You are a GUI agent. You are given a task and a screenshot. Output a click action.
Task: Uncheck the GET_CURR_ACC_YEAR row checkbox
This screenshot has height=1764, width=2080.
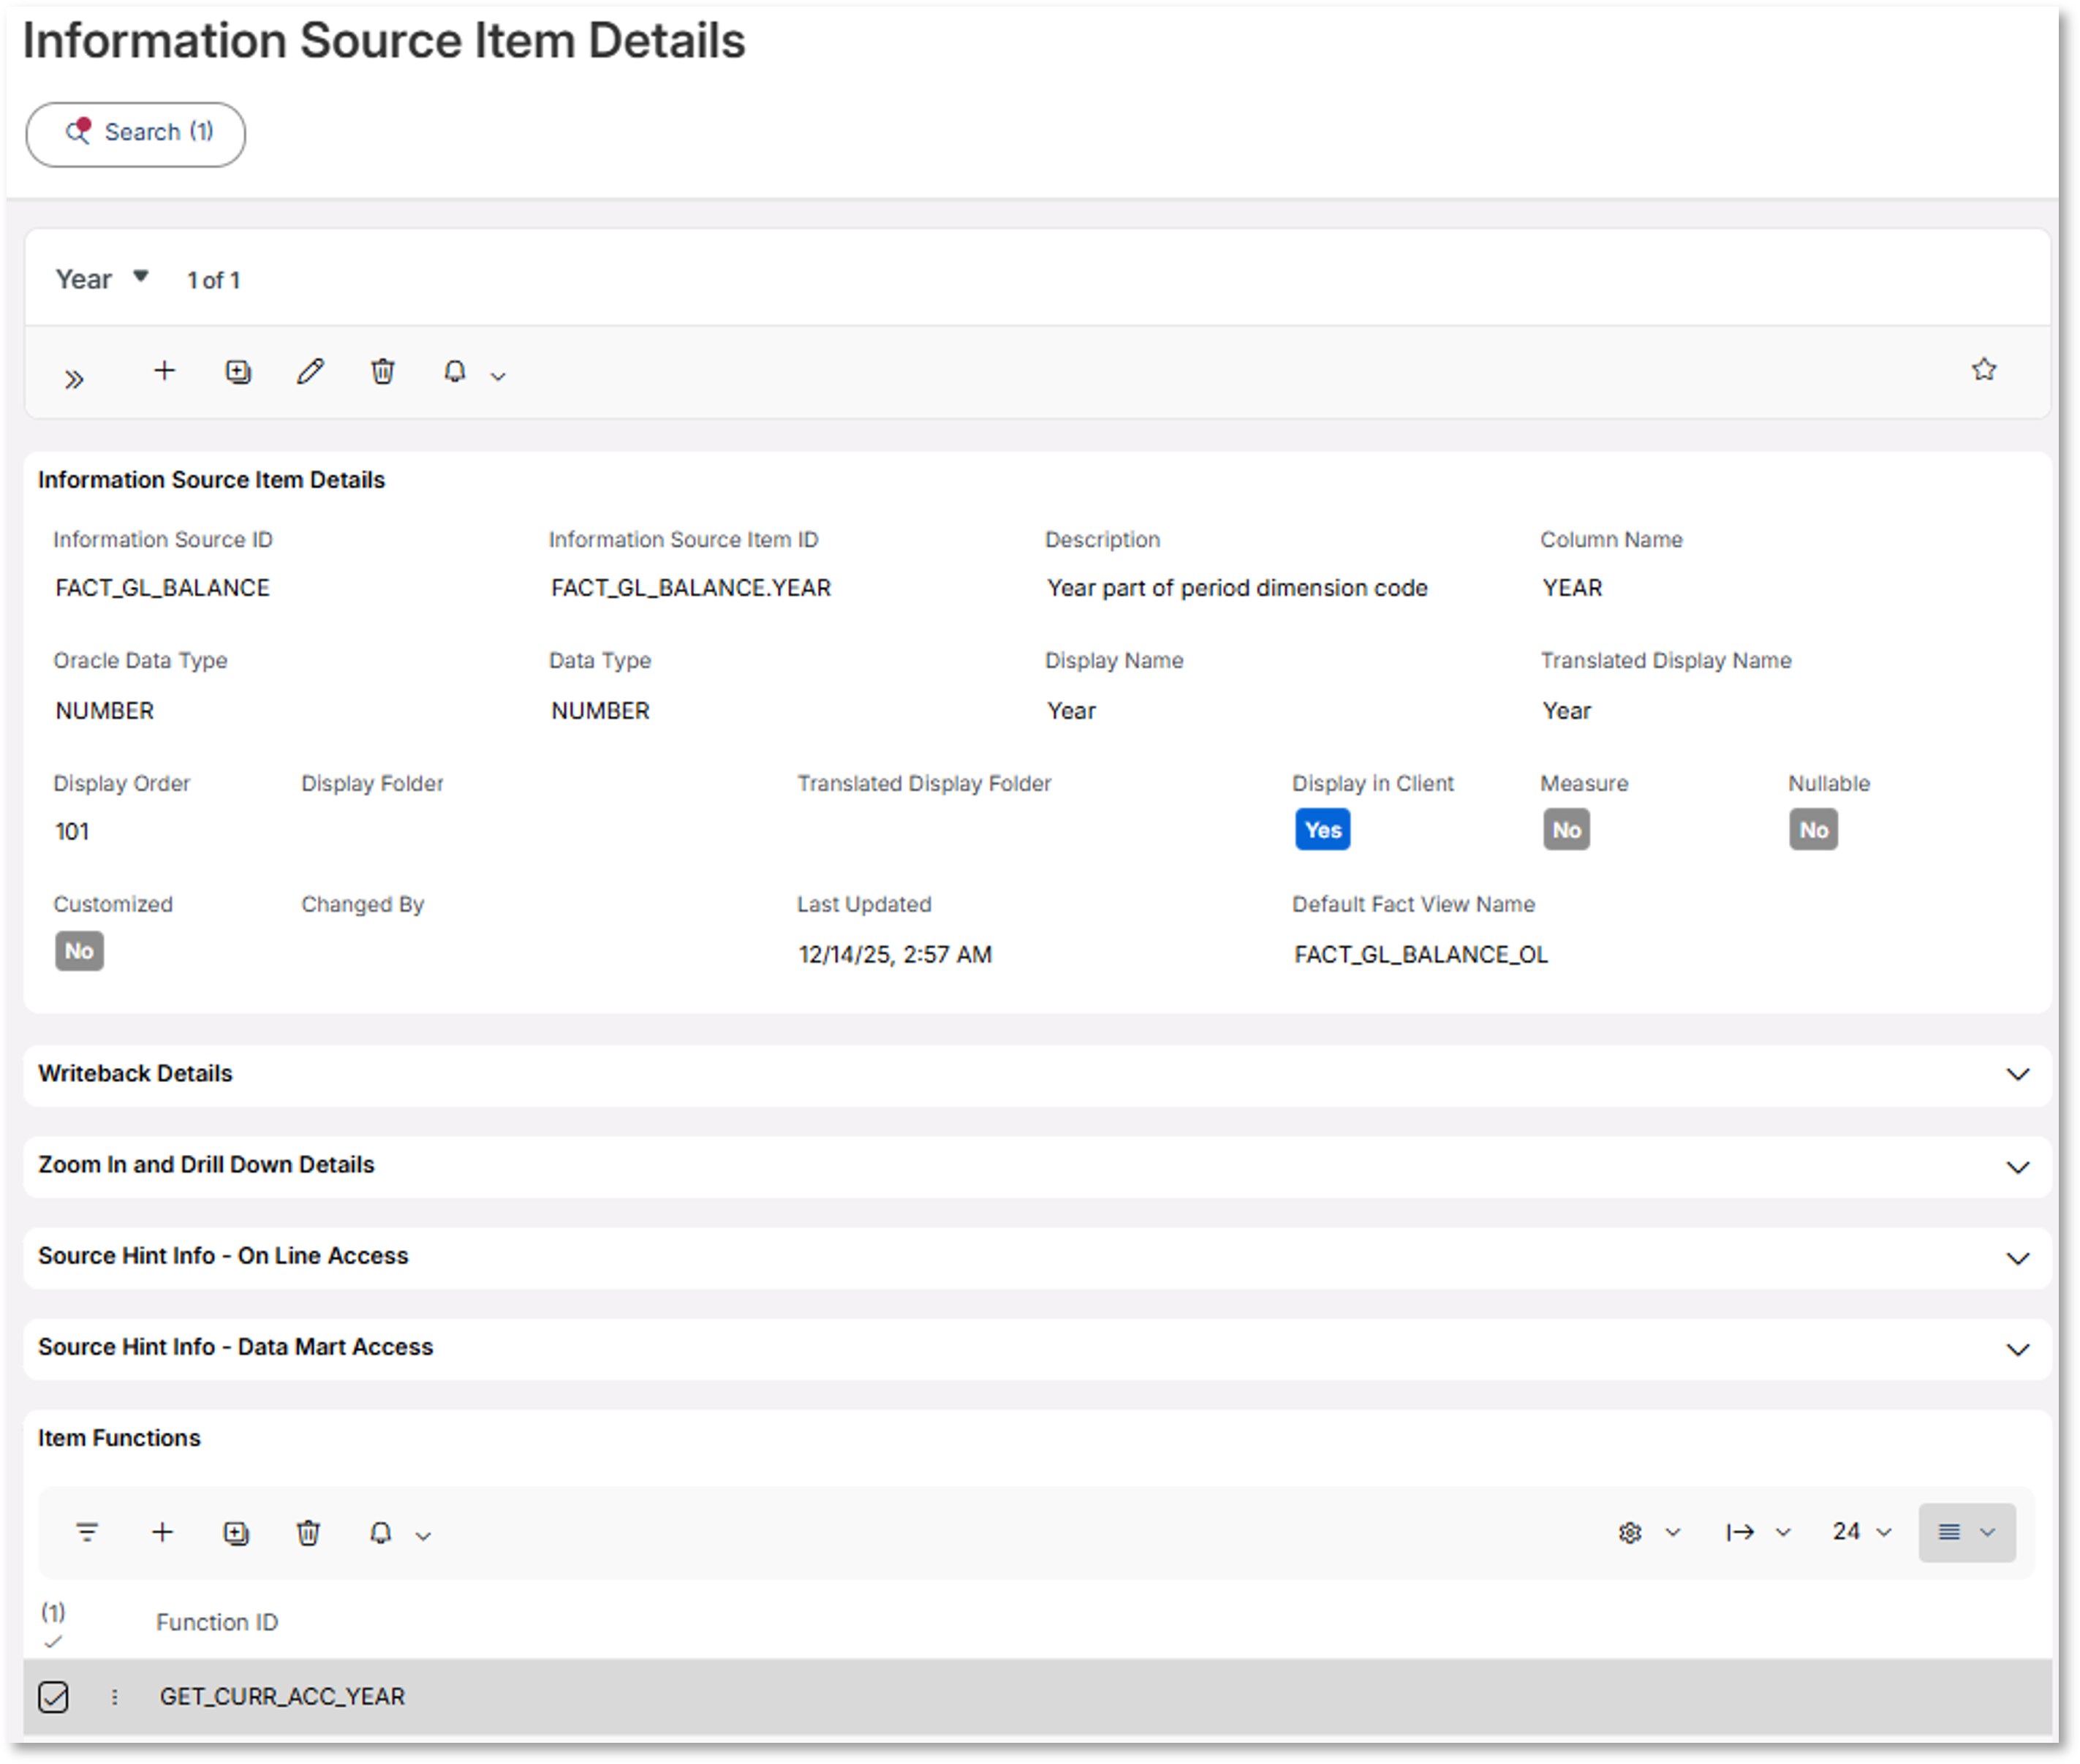click(x=53, y=1697)
